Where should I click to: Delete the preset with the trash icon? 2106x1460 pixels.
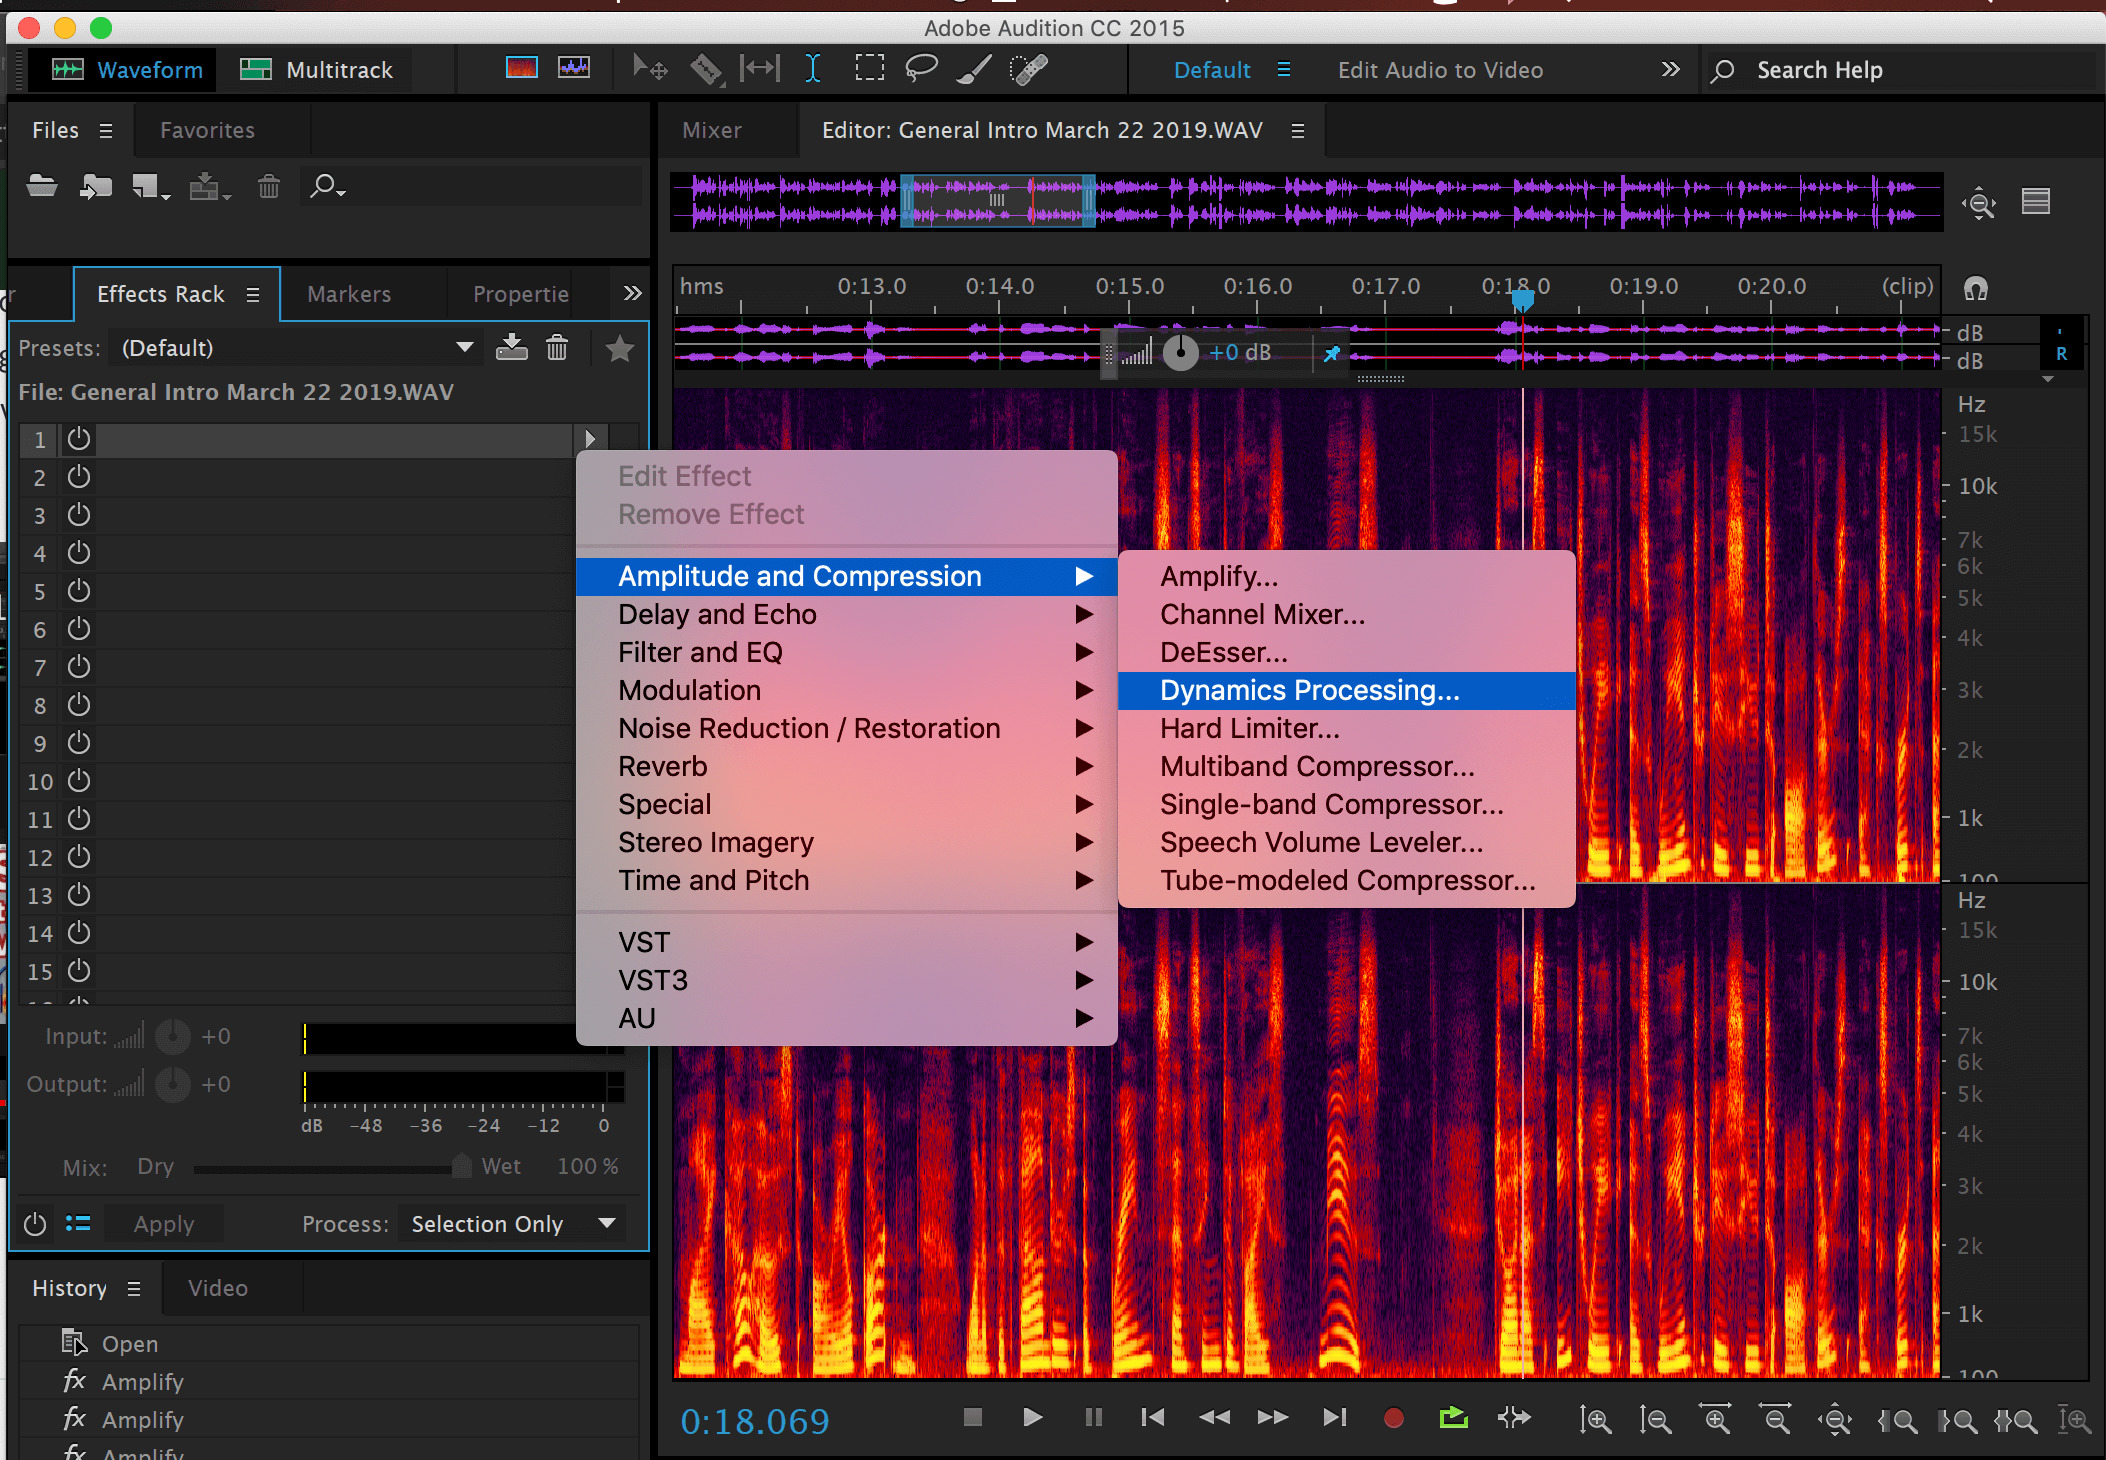click(x=557, y=348)
